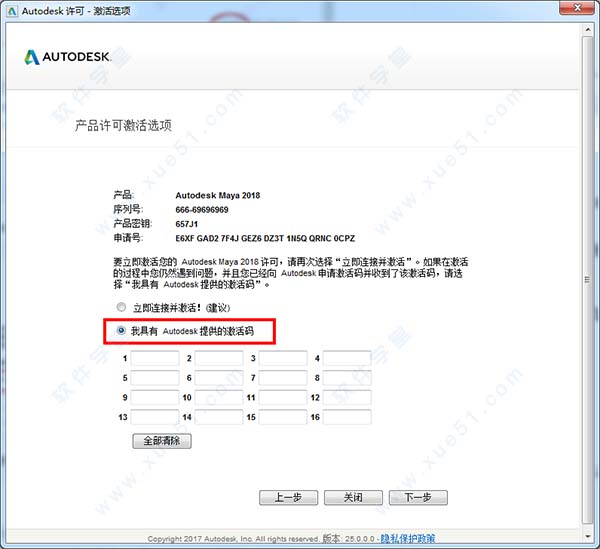Click the product key "657J1"
The image size is (600, 549).
coord(187,224)
